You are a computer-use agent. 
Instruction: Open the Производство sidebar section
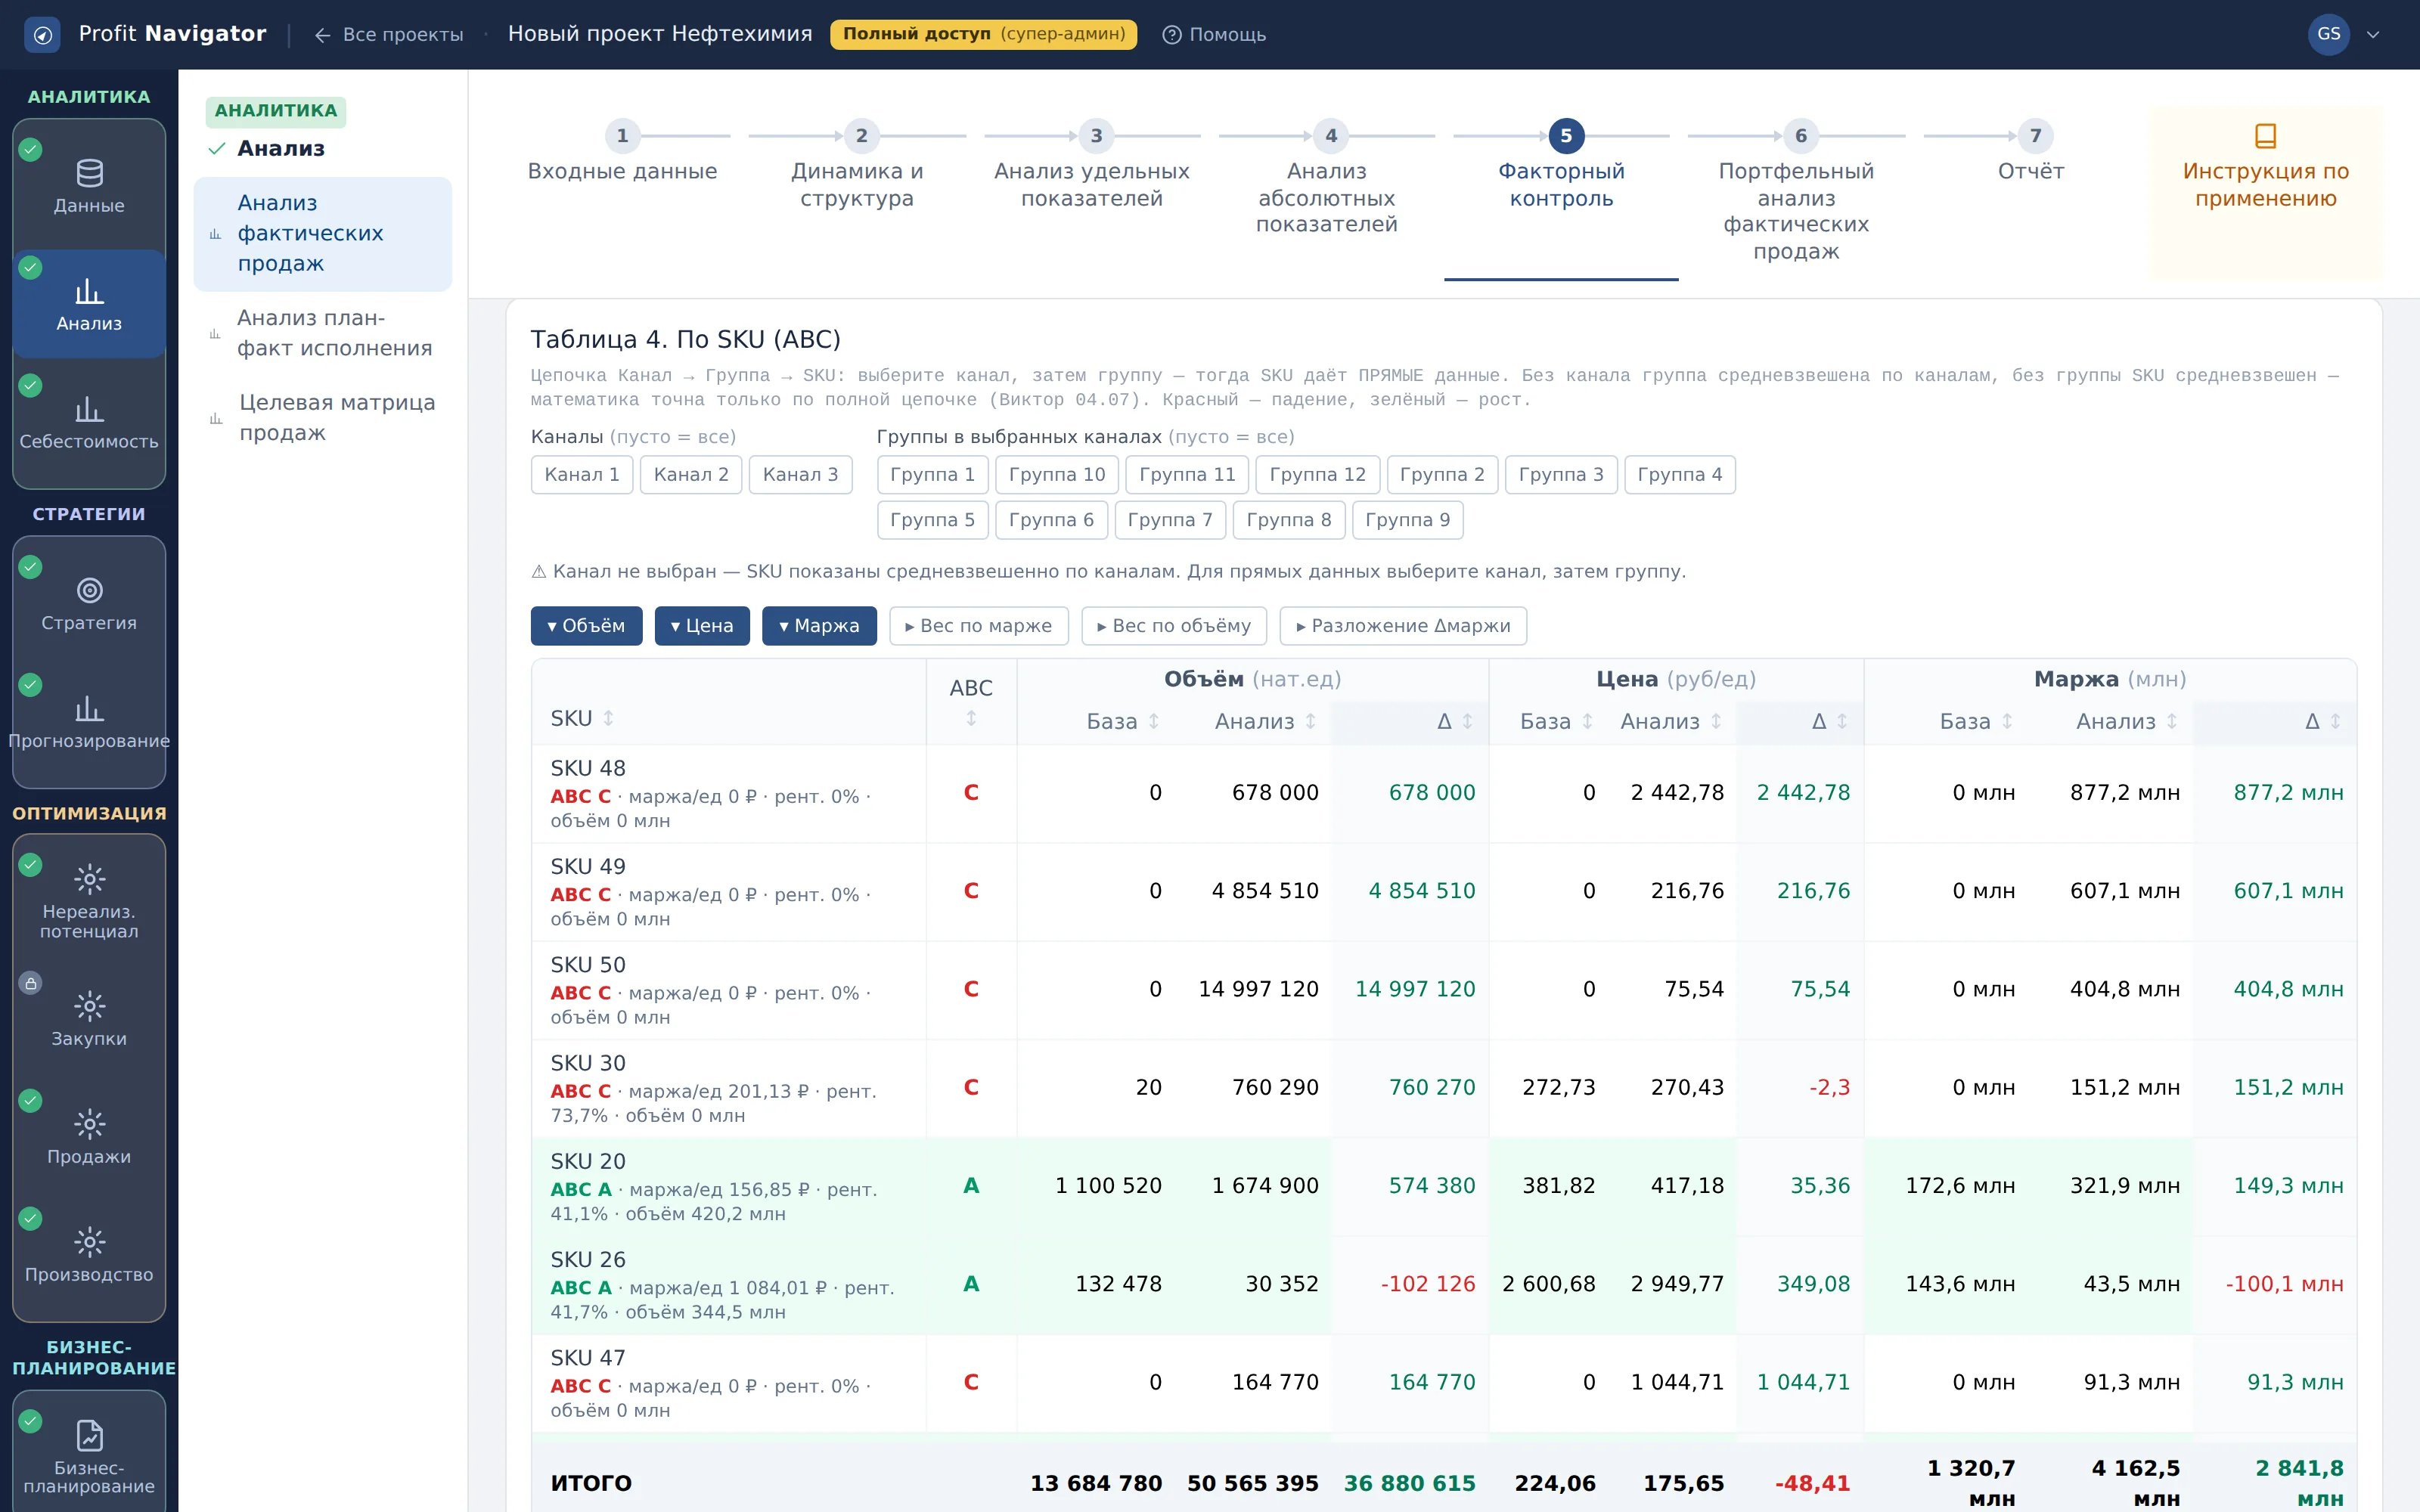(89, 1255)
